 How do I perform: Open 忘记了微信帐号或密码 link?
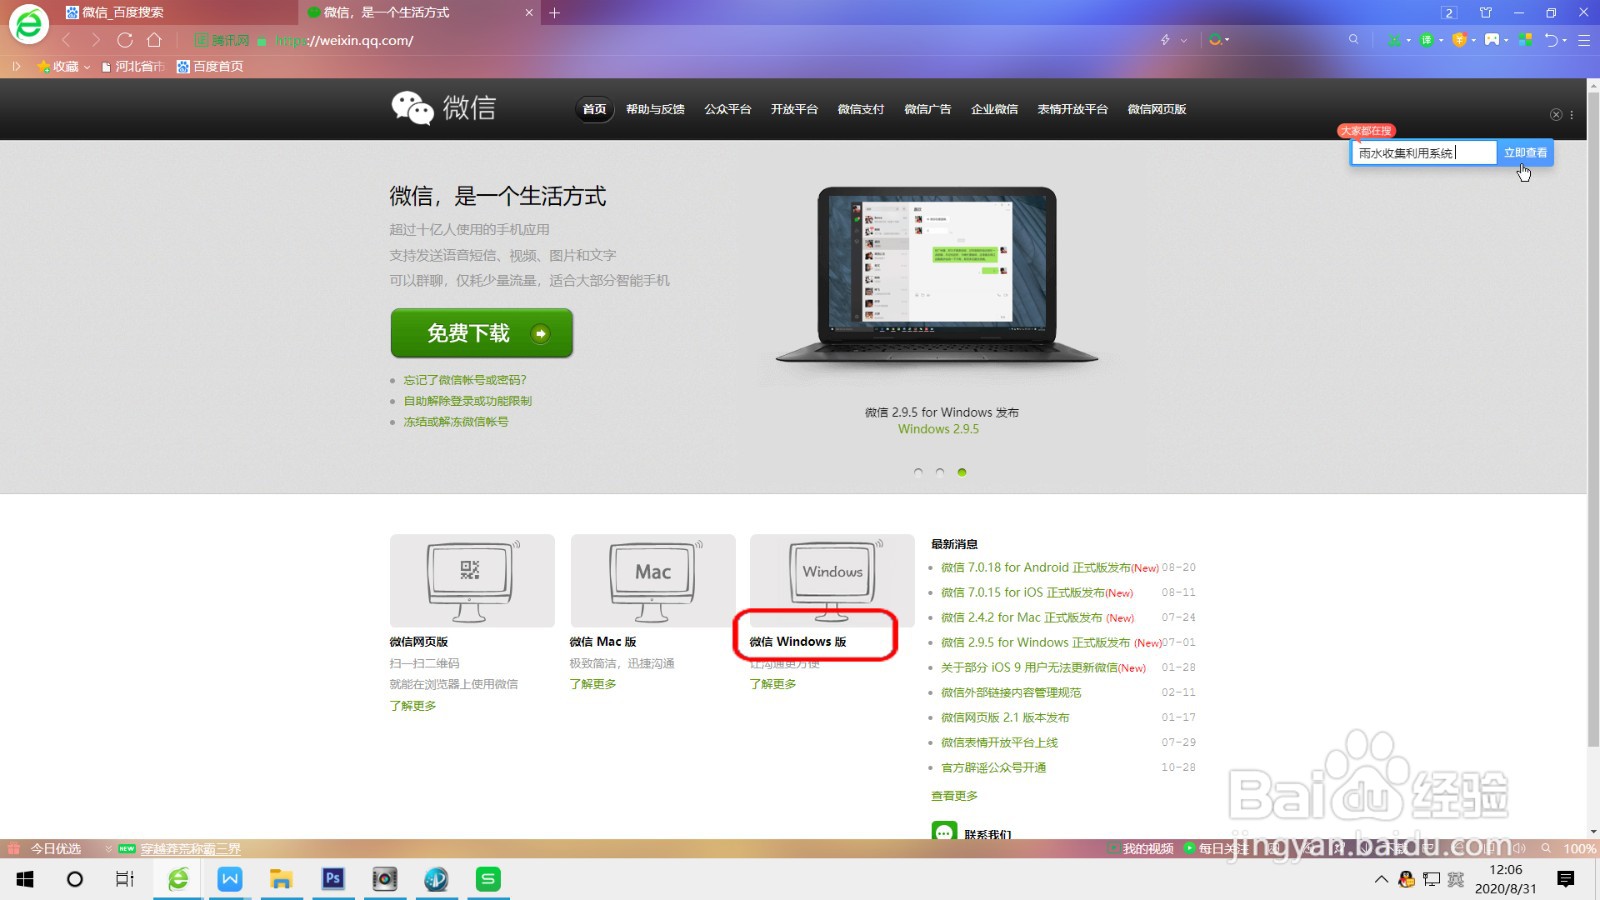[x=465, y=380]
